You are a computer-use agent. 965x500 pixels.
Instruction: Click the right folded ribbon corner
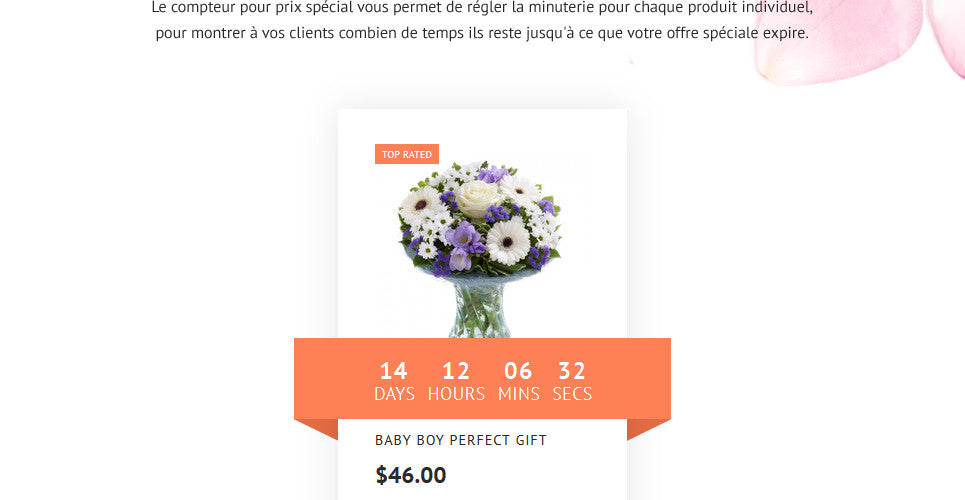[649, 429]
